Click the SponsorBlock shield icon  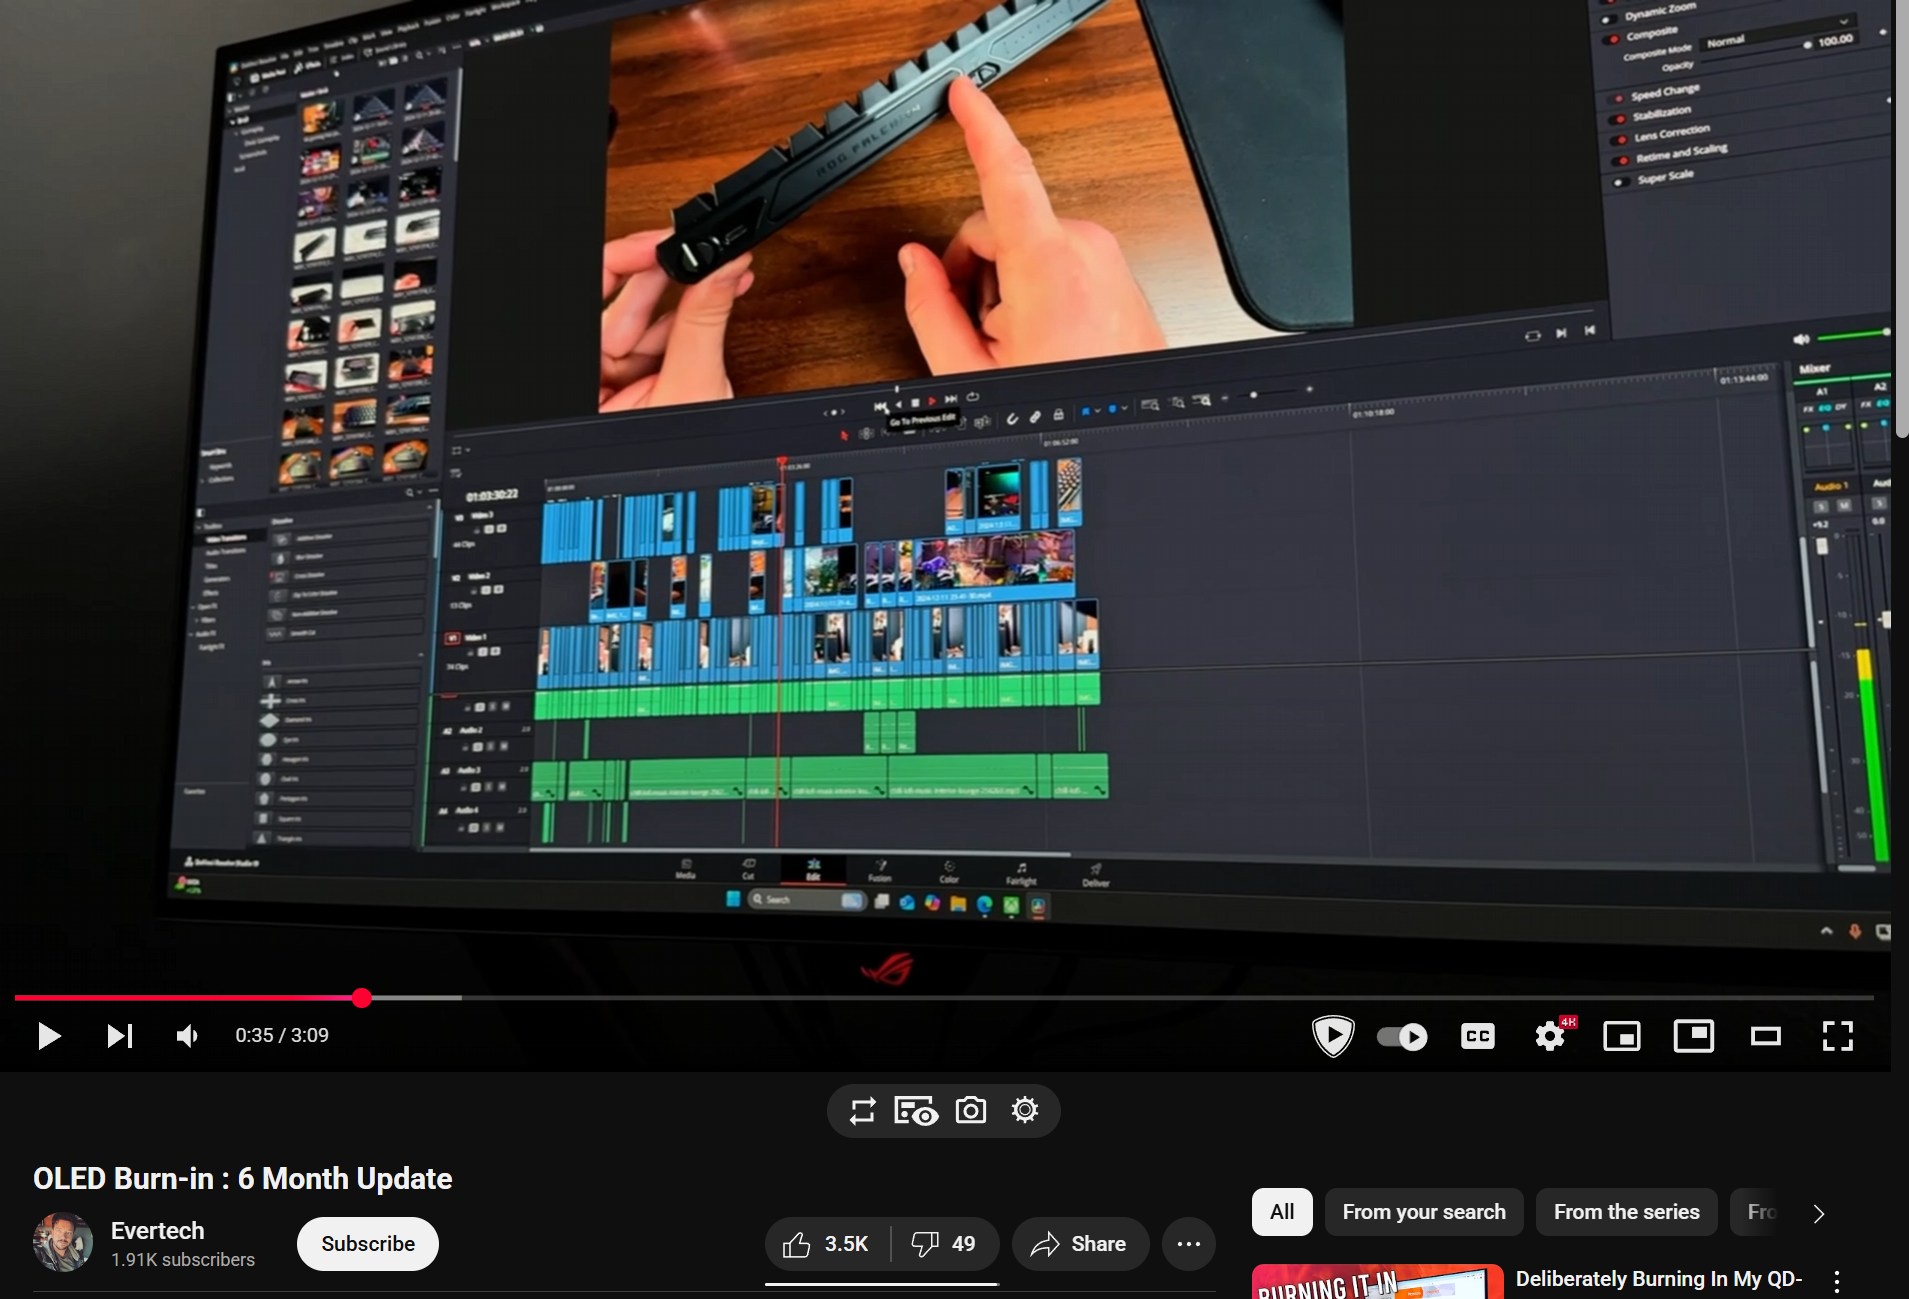click(x=1333, y=1036)
